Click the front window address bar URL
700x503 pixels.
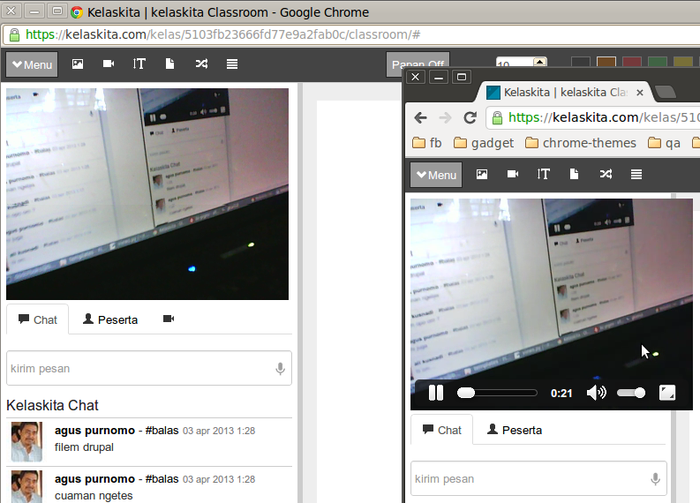(602, 117)
